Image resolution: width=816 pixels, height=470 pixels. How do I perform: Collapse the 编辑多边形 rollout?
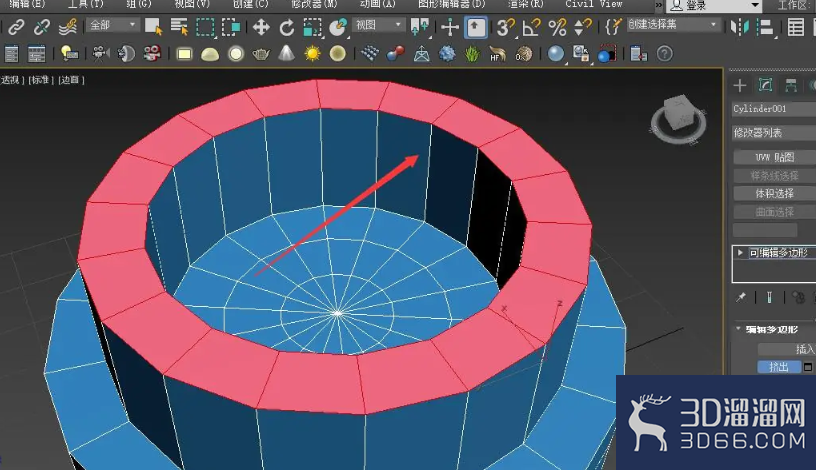738,329
